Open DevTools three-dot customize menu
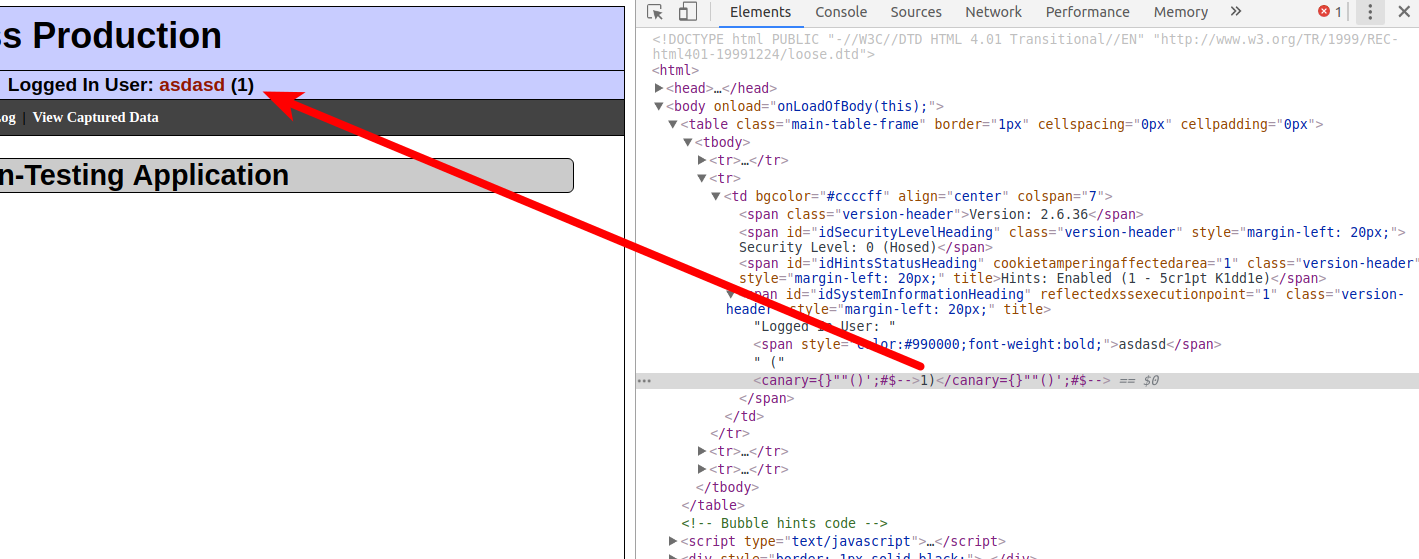 1370,12
